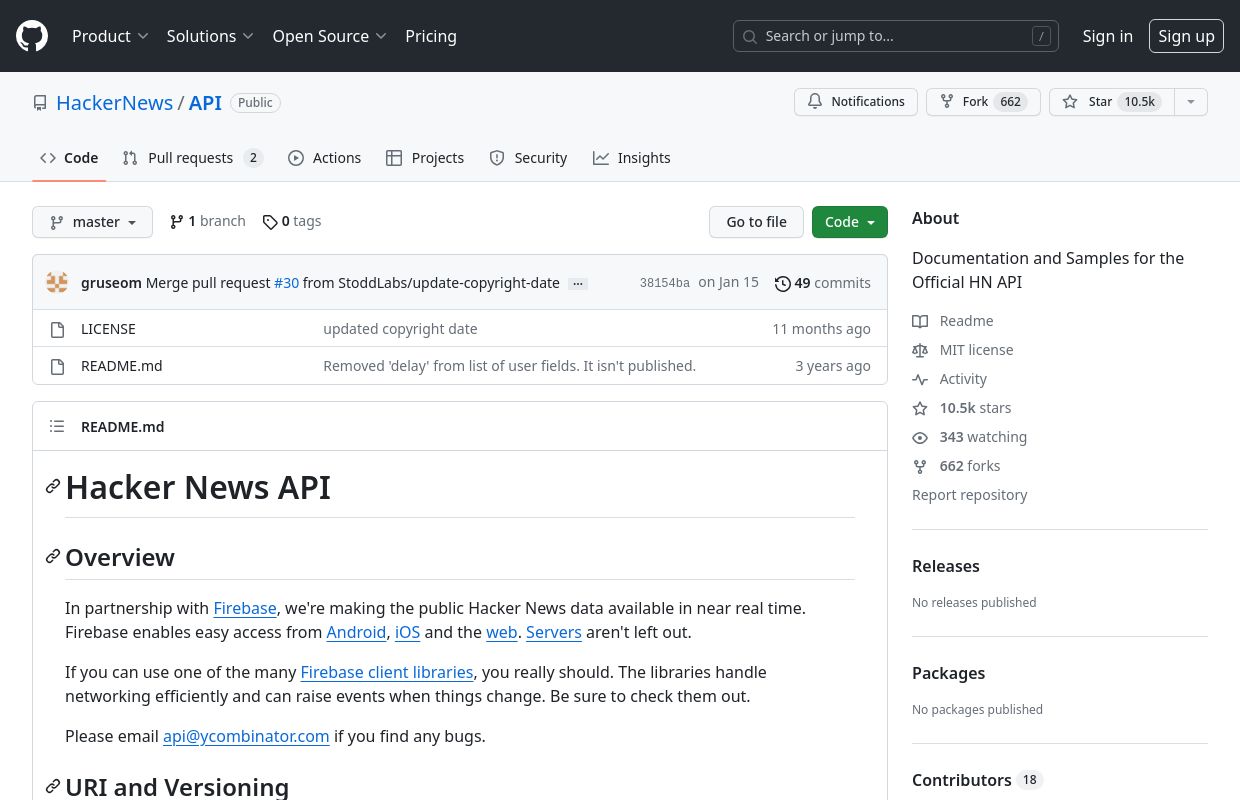Open the "Removed 'delay'" commit message

point(509,366)
